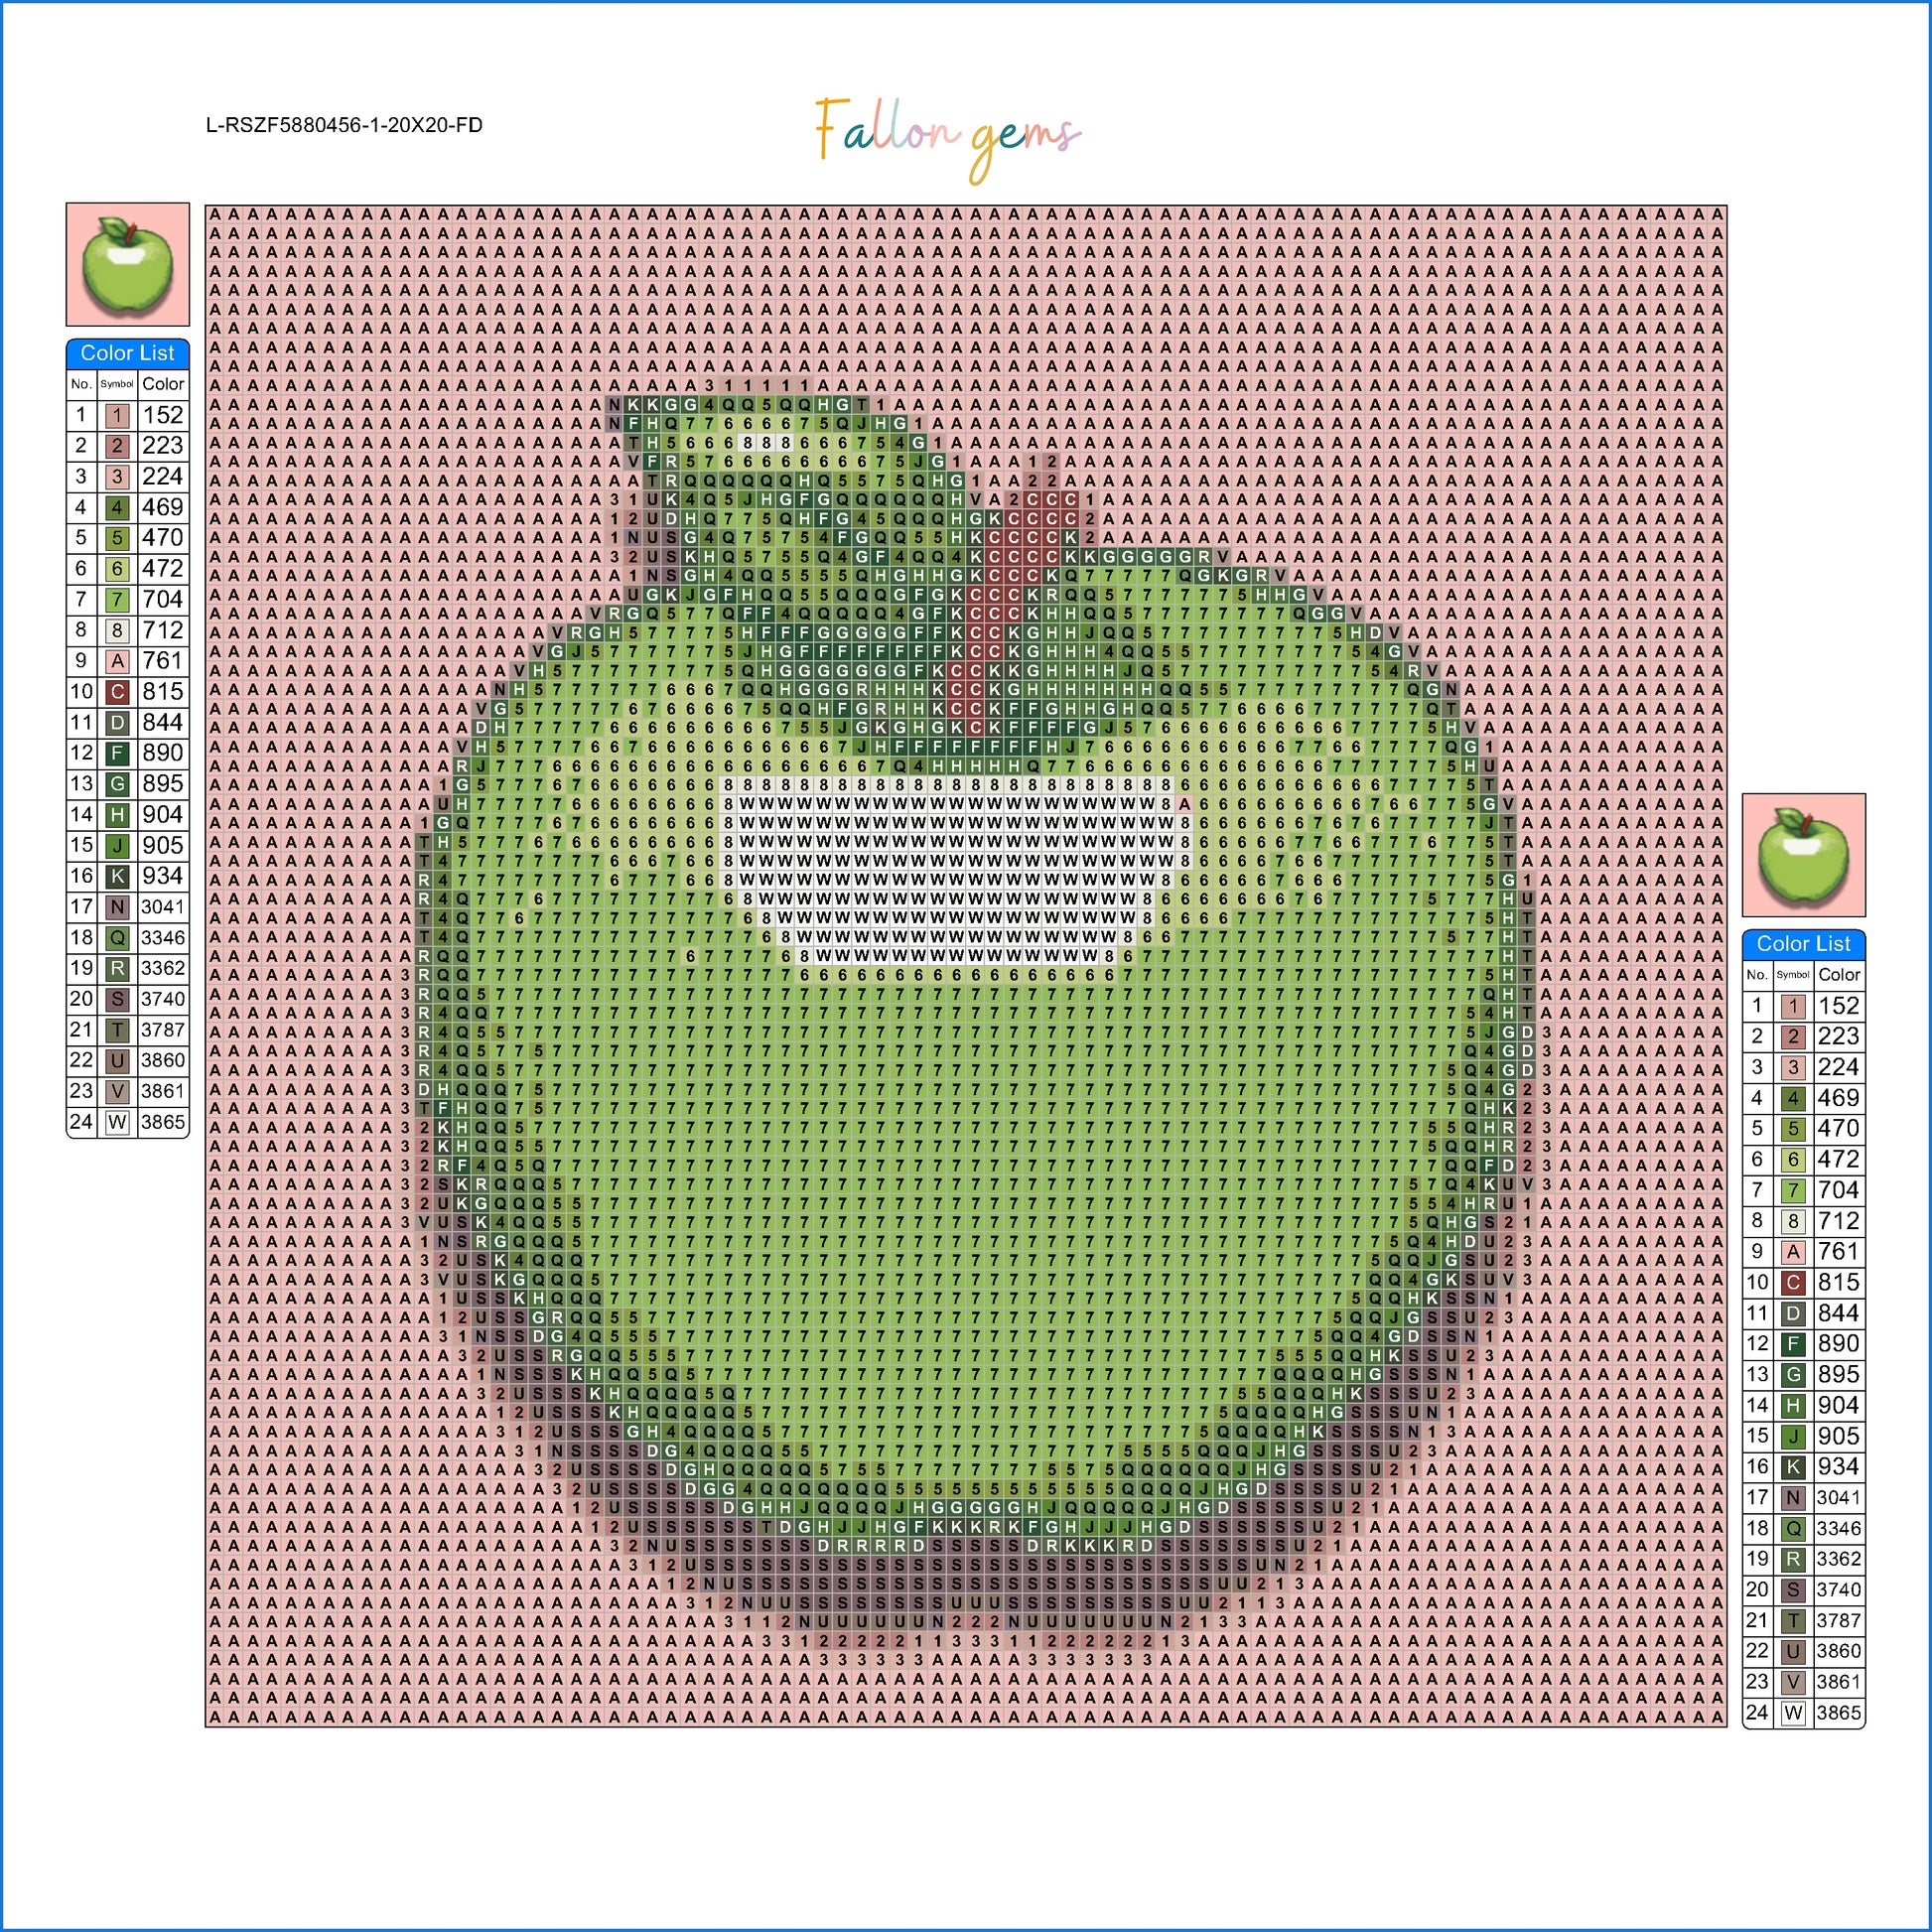The width and height of the screenshot is (1932, 1932).
Task: Click the symbol S swatch in right list
Action: click(x=1793, y=1590)
